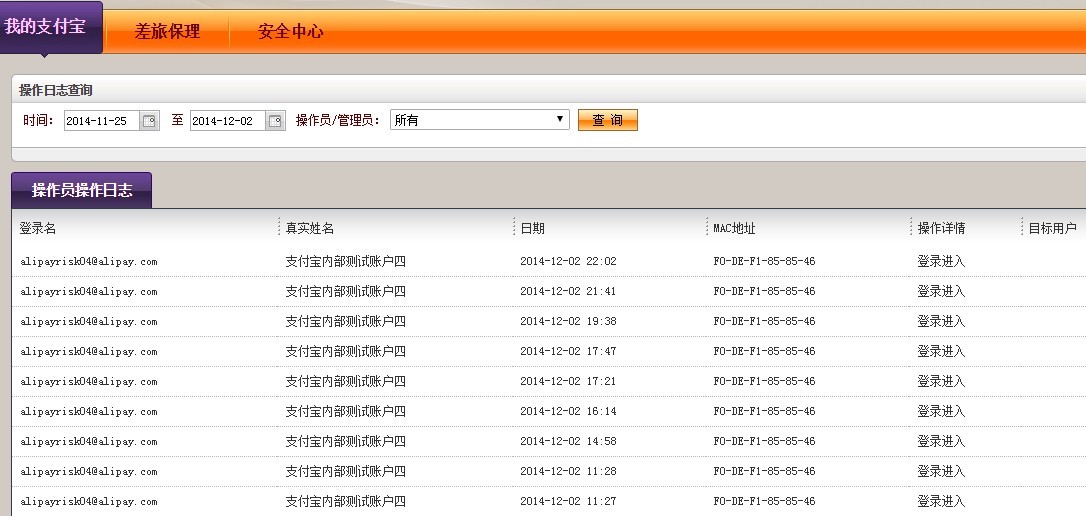The width and height of the screenshot is (1086, 516).
Task: Select the 操作员操作日志 tab
Action: pyautogui.click(x=81, y=190)
